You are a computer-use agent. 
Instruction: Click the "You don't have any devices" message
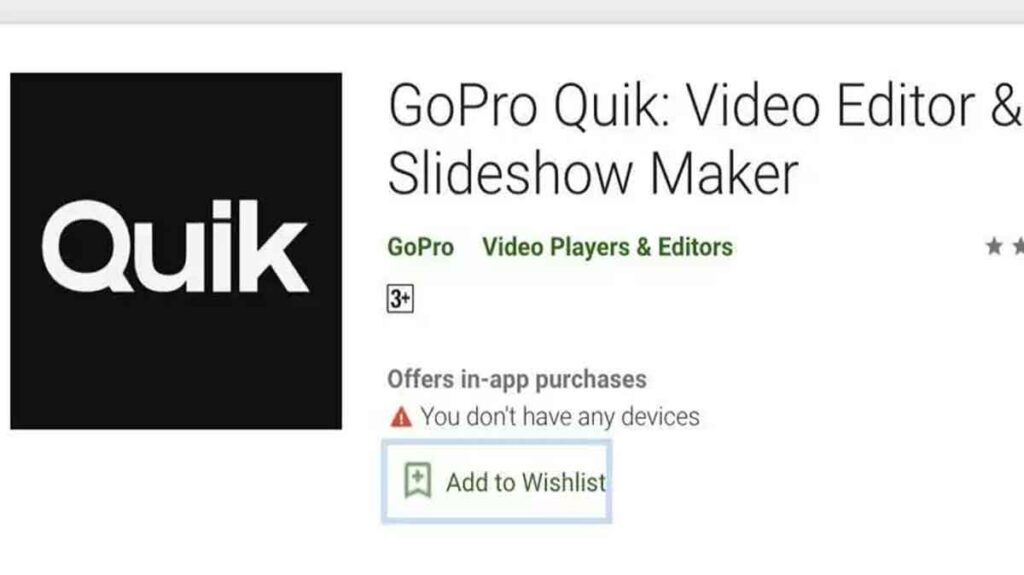tap(560, 416)
